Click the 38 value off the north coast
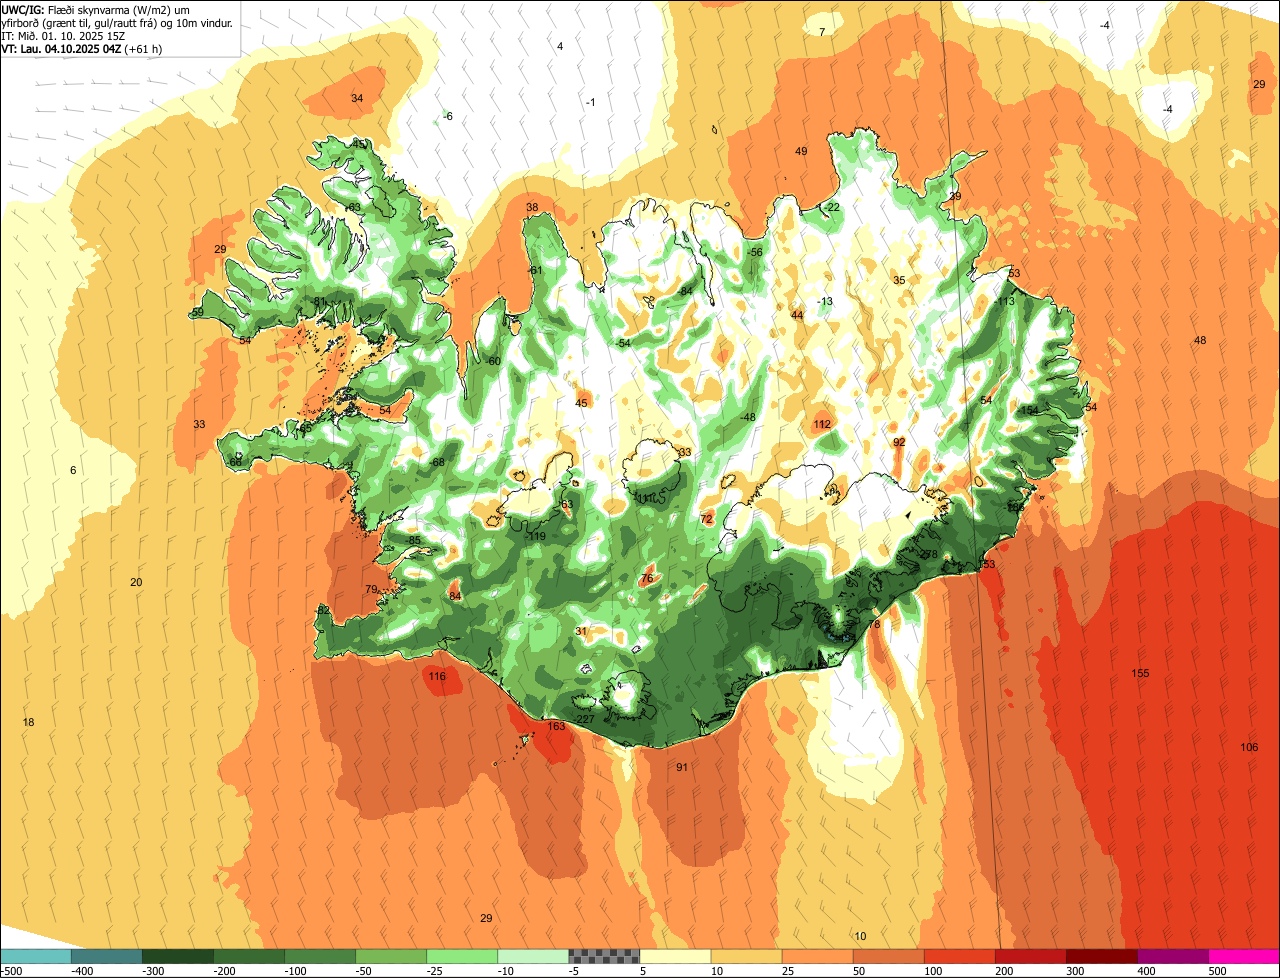1280x978 pixels. [532, 208]
